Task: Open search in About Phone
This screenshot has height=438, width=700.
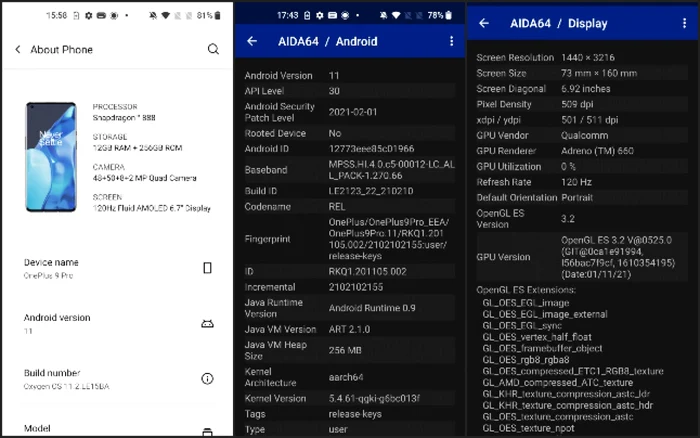Action: pos(213,49)
